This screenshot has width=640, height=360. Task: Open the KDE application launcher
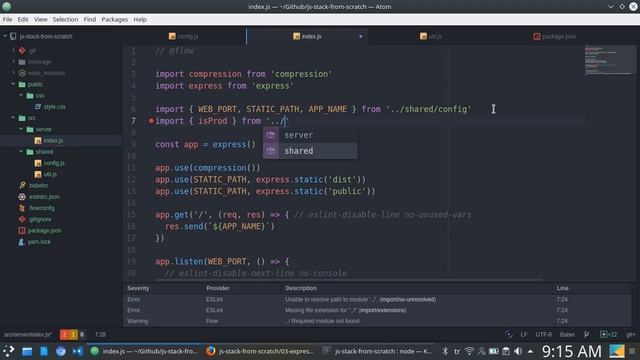click(x=8, y=351)
